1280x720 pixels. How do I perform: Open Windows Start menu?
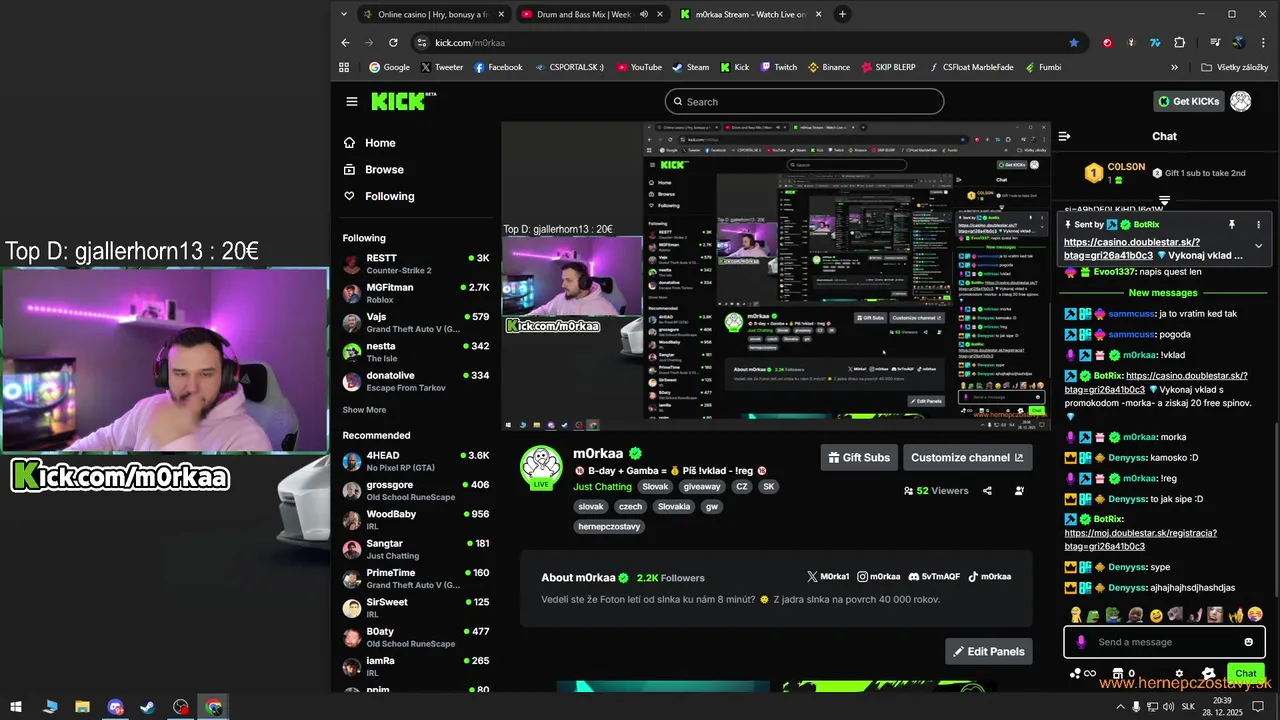point(16,707)
